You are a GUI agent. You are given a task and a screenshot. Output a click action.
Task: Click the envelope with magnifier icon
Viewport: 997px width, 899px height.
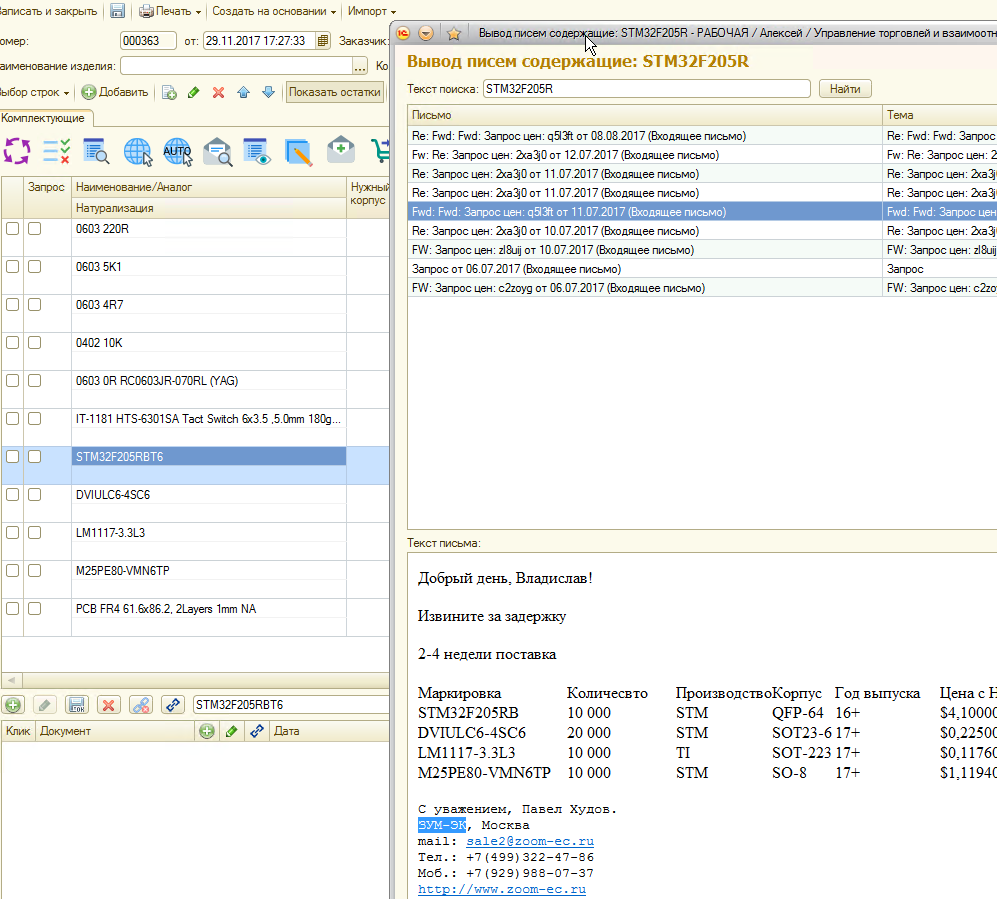[218, 151]
